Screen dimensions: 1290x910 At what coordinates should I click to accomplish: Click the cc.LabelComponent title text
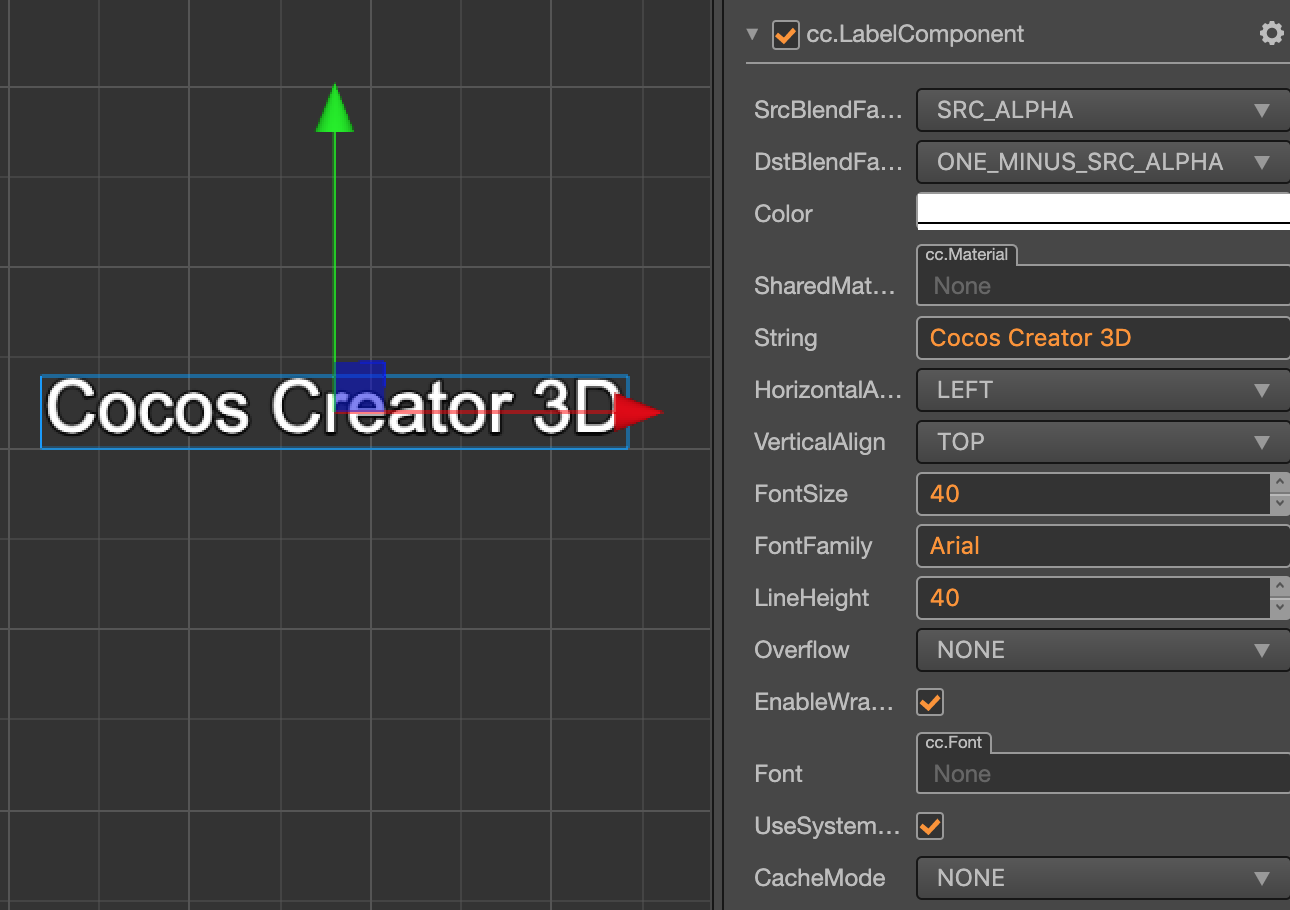[915, 34]
